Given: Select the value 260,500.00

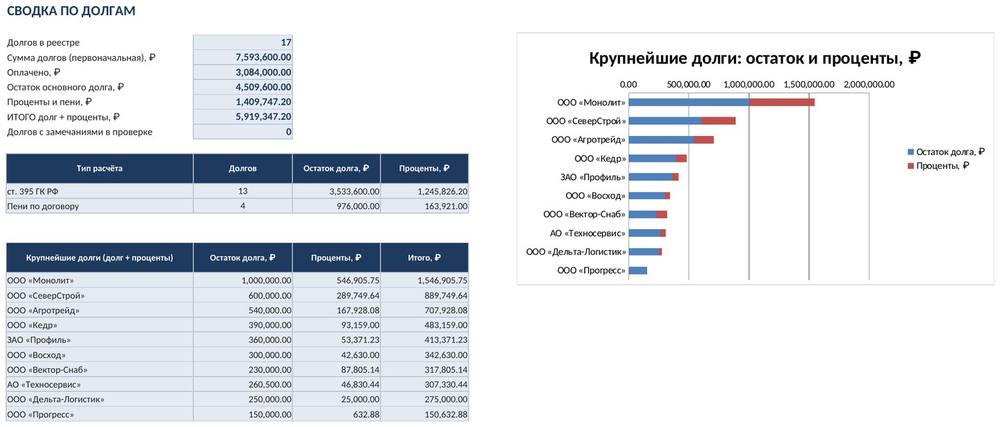Looking at the screenshot, I should pyautogui.click(x=243, y=384).
